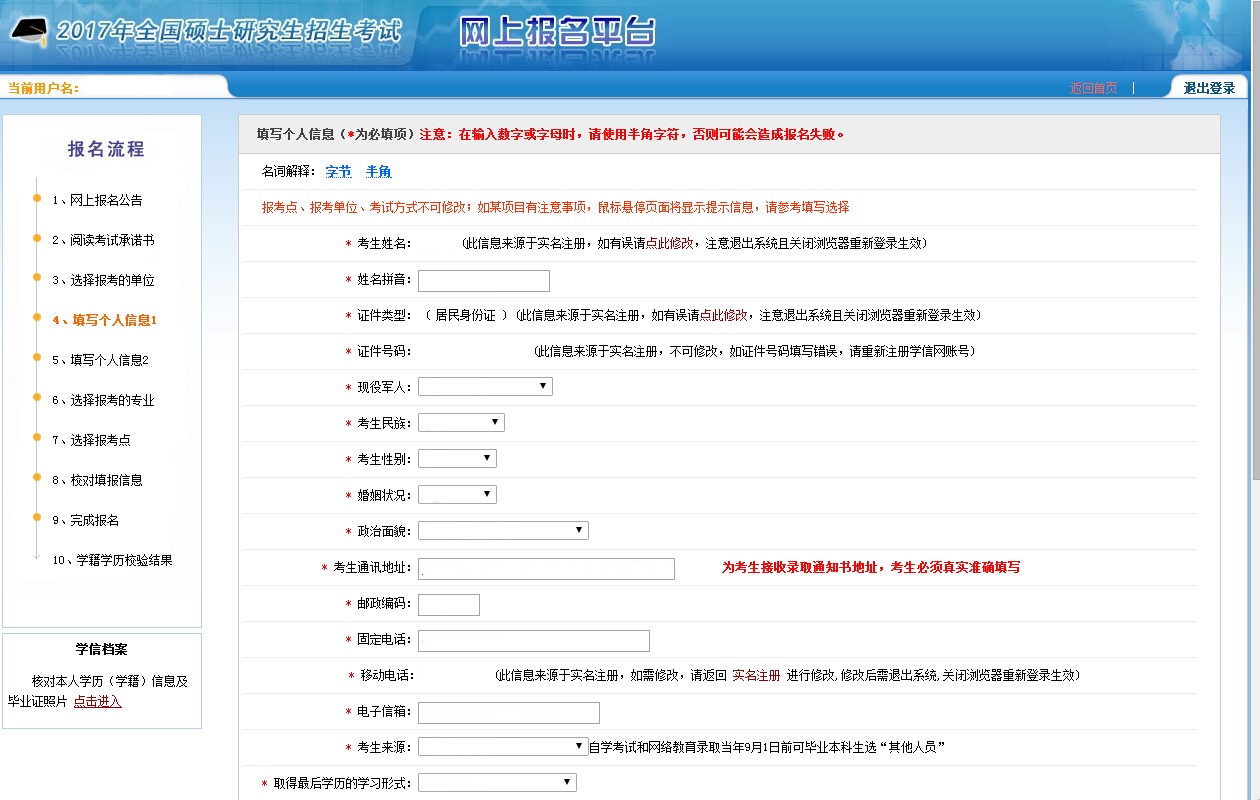
Task: Go to step 1、网上报名公告
Action: point(97,200)
